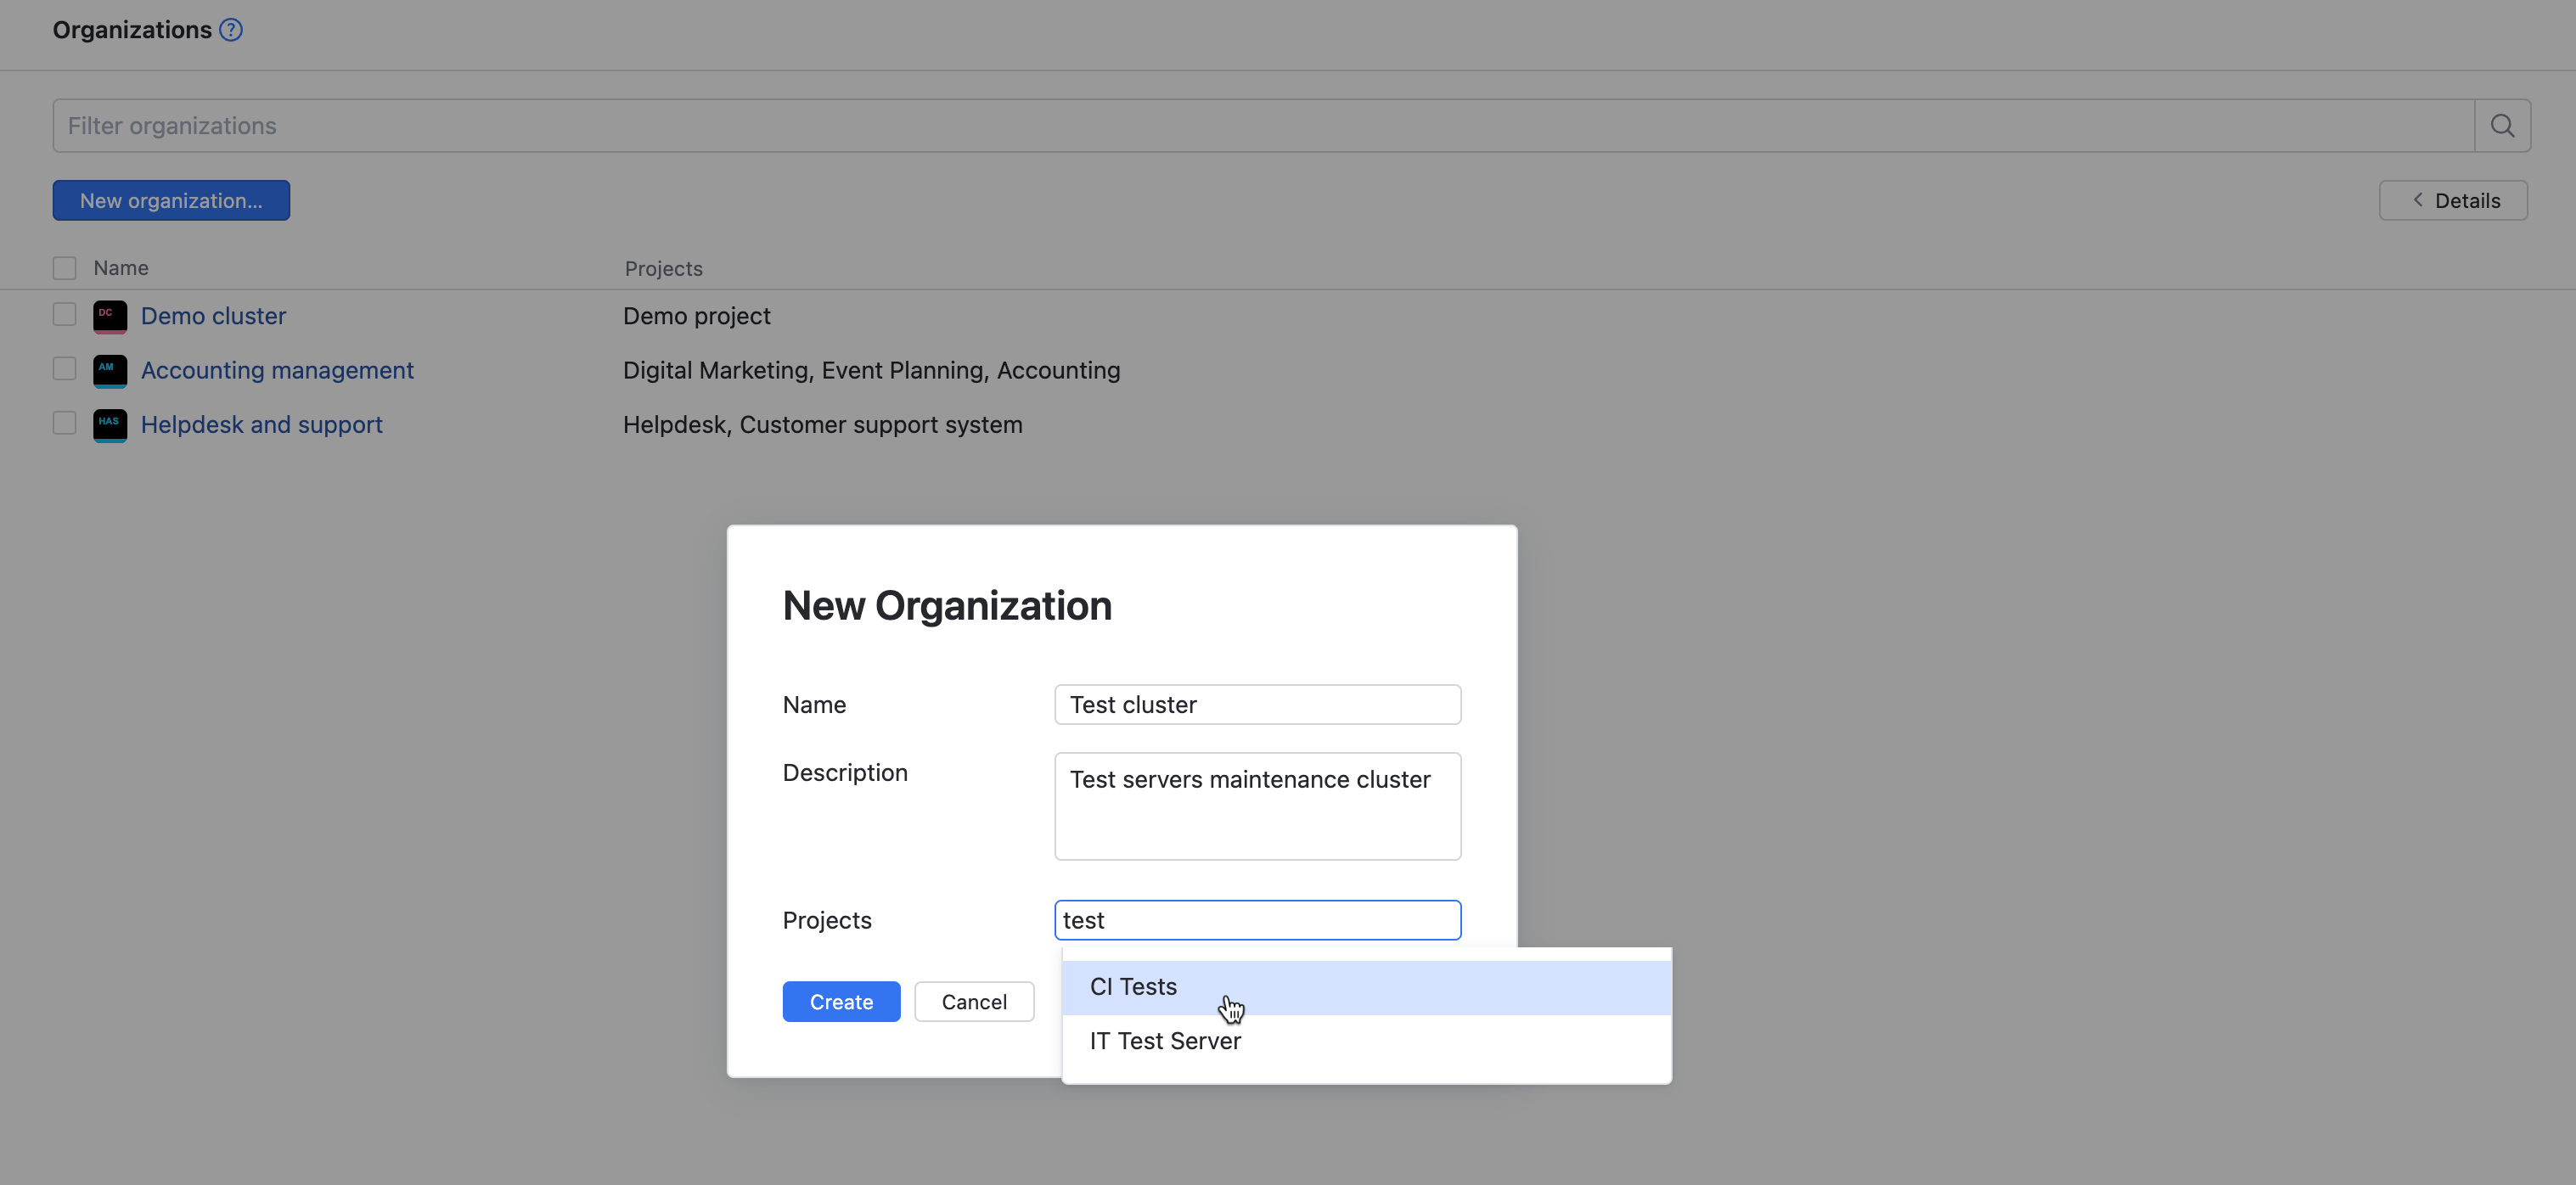Click the Helpdesk and support avatar icon
2576x1185 pixels.
tap(109, 424)
